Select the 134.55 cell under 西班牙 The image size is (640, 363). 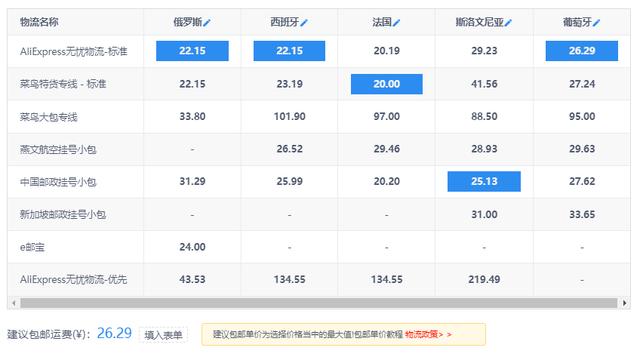pos(289,280)
